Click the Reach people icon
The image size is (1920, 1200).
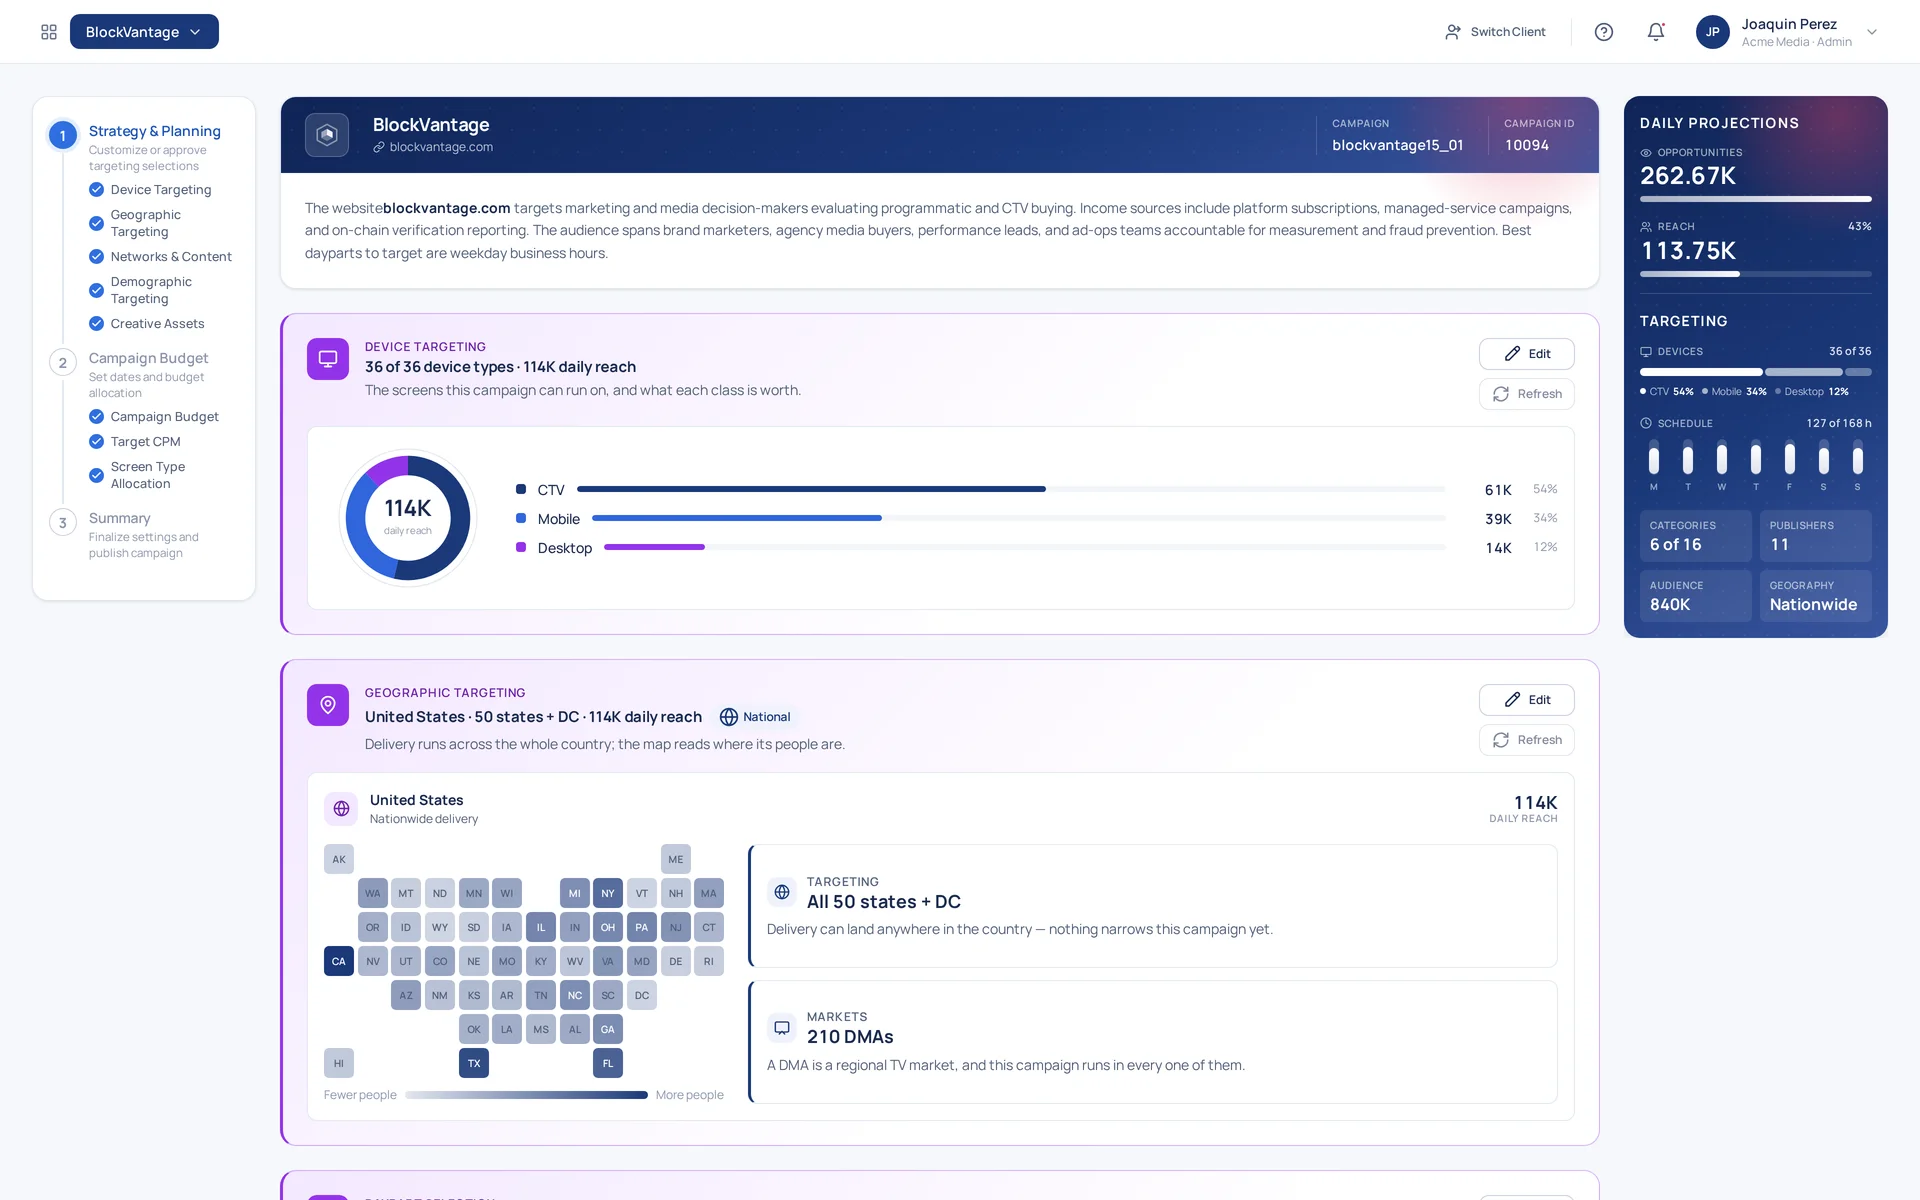(1646, 227)
